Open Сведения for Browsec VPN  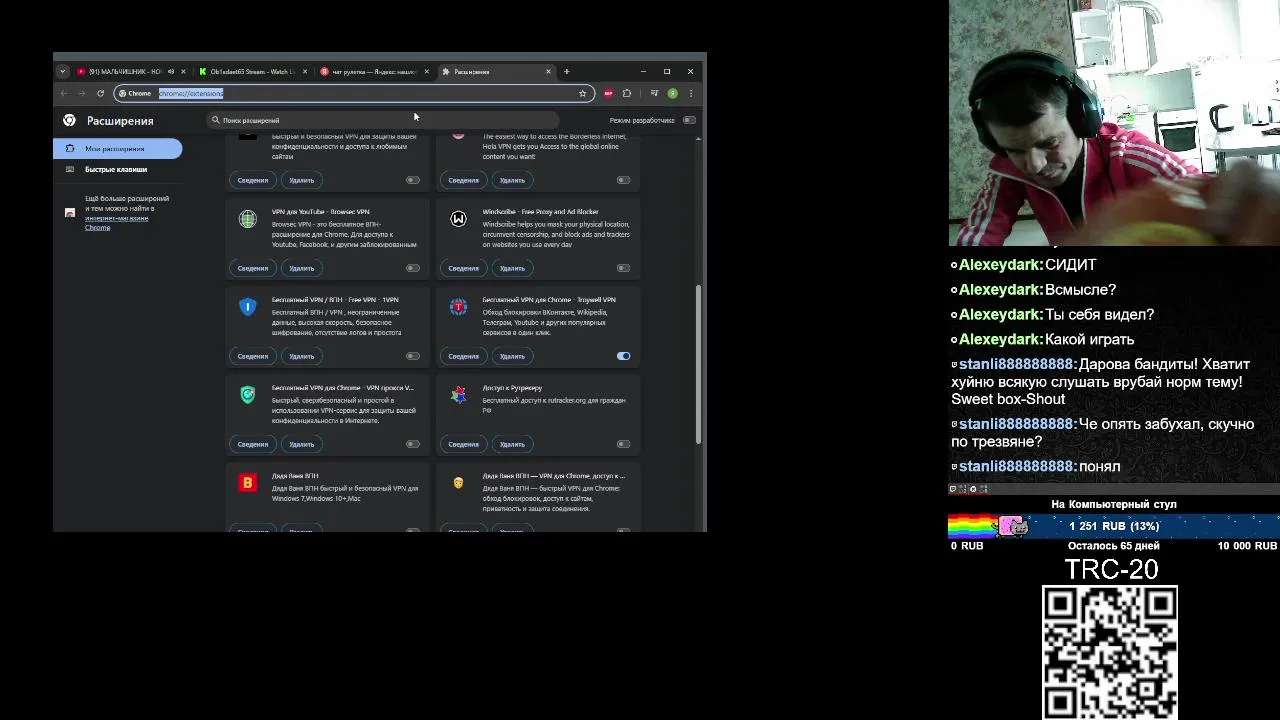[x=253, y=268]
